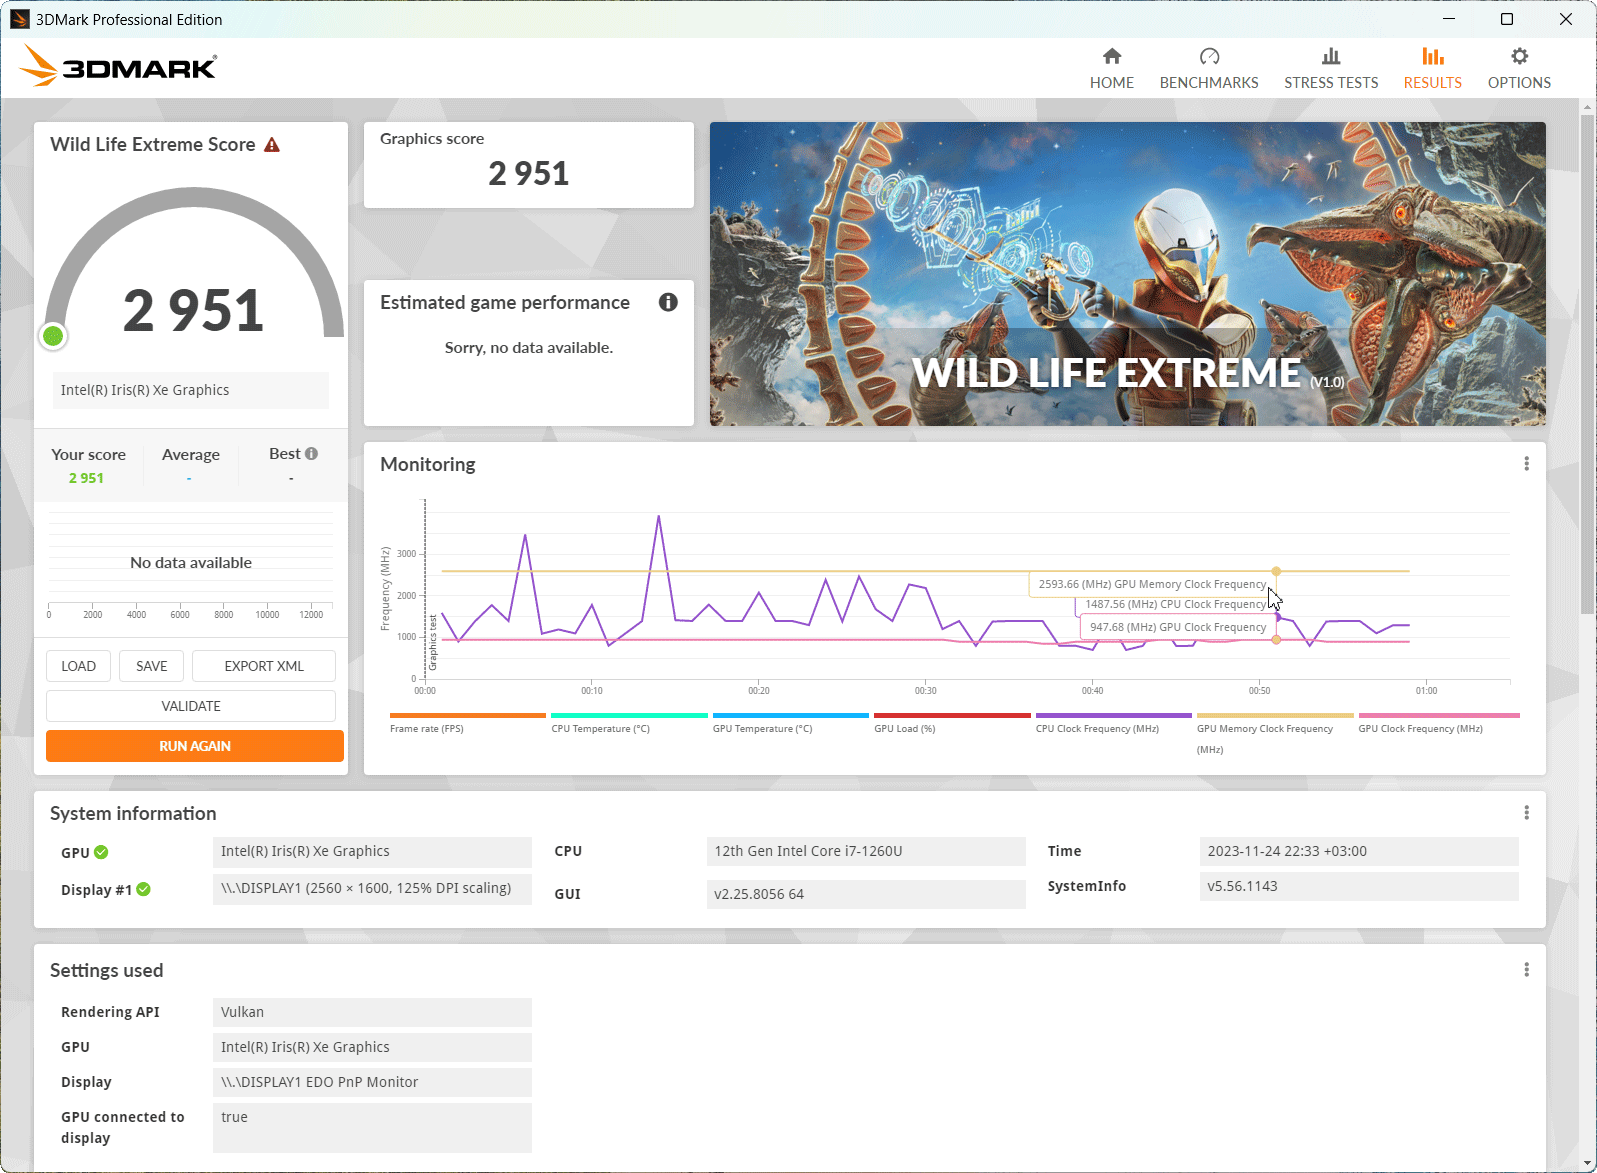1597x1173 pixels.
Task: Click the green score indicator dot on gauge
Action: coord(54,336)
